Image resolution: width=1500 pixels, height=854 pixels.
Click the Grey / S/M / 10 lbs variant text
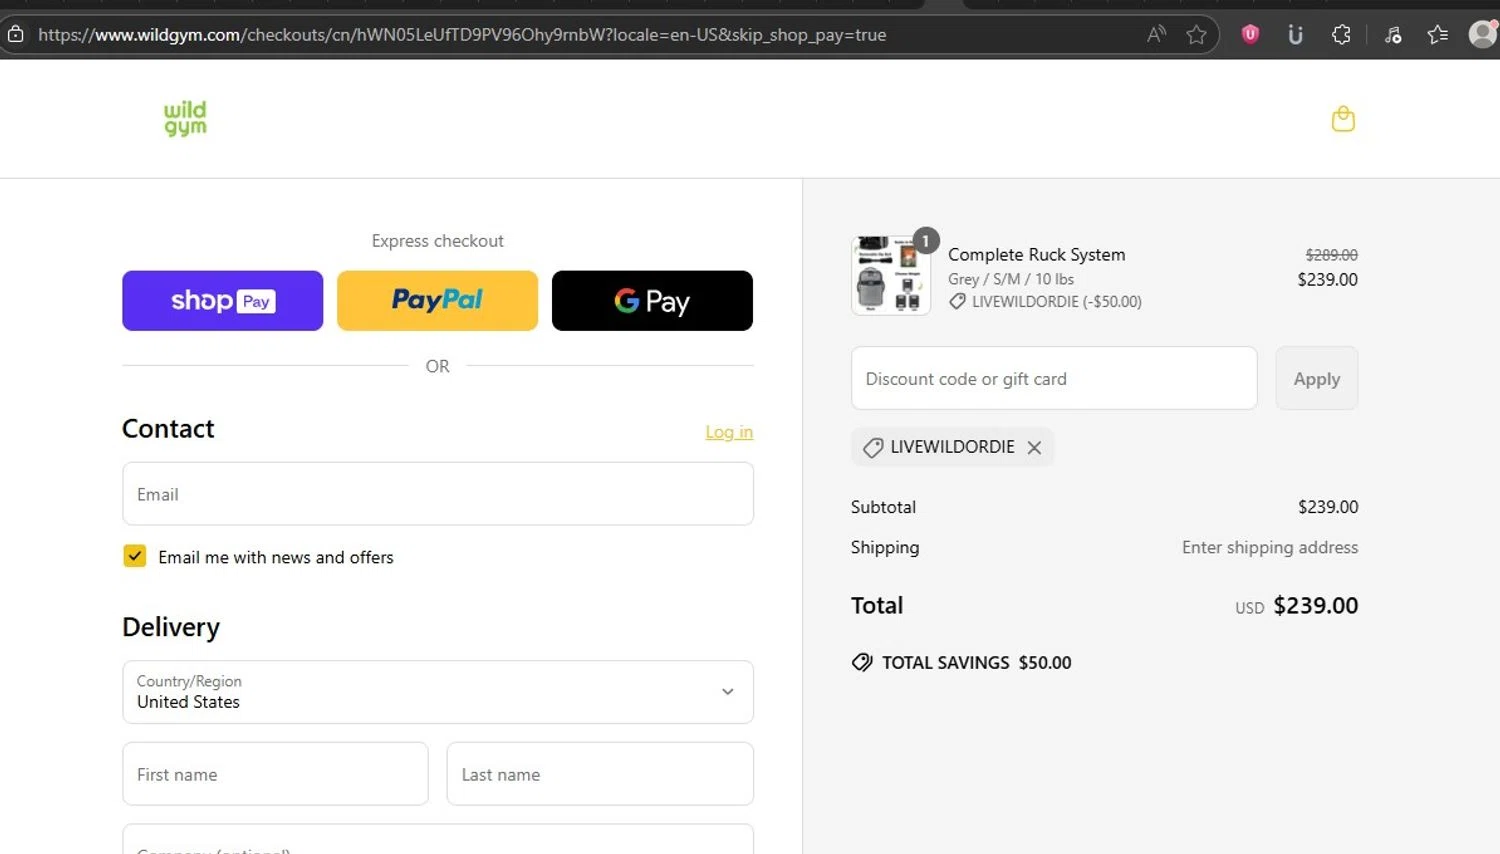[1011, 280]
